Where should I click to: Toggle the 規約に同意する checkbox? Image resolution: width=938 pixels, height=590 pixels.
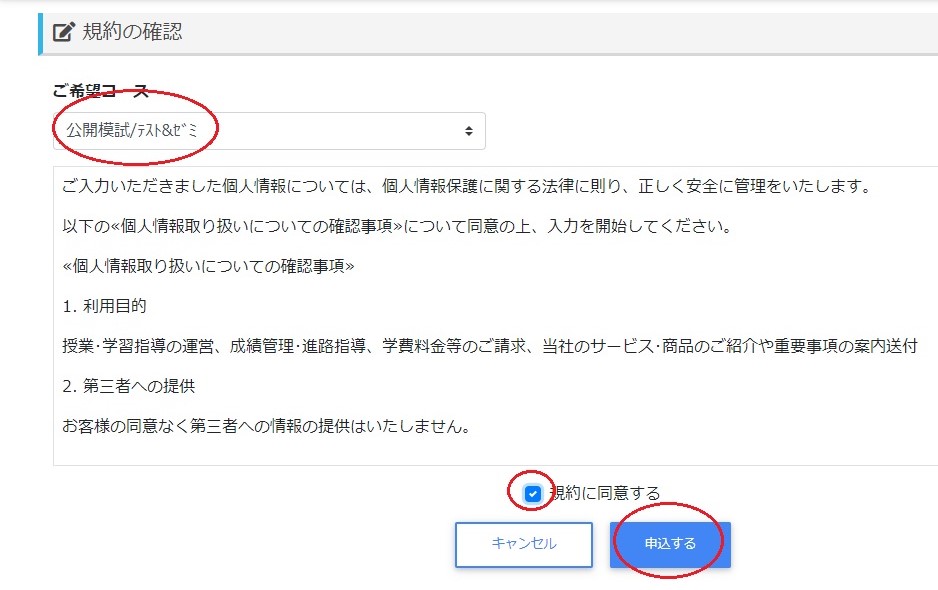[533, 493]
